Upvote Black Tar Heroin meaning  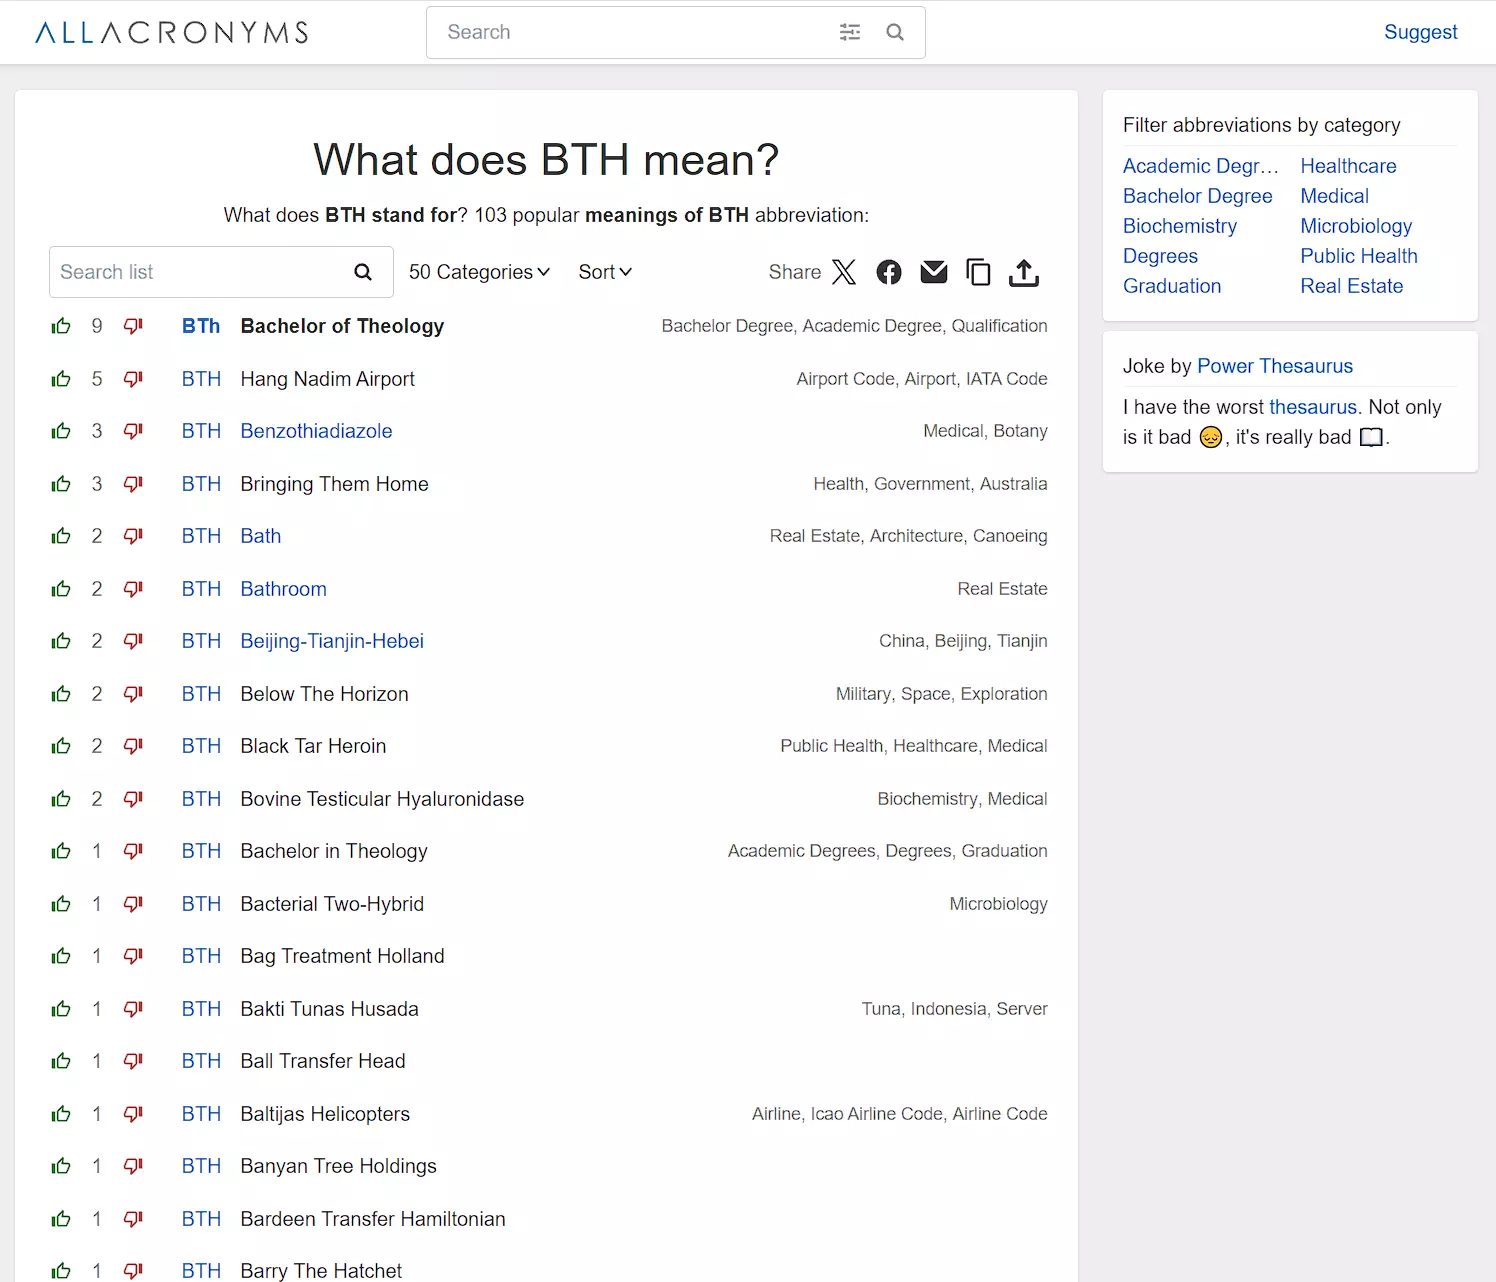(x=61, y=746)
